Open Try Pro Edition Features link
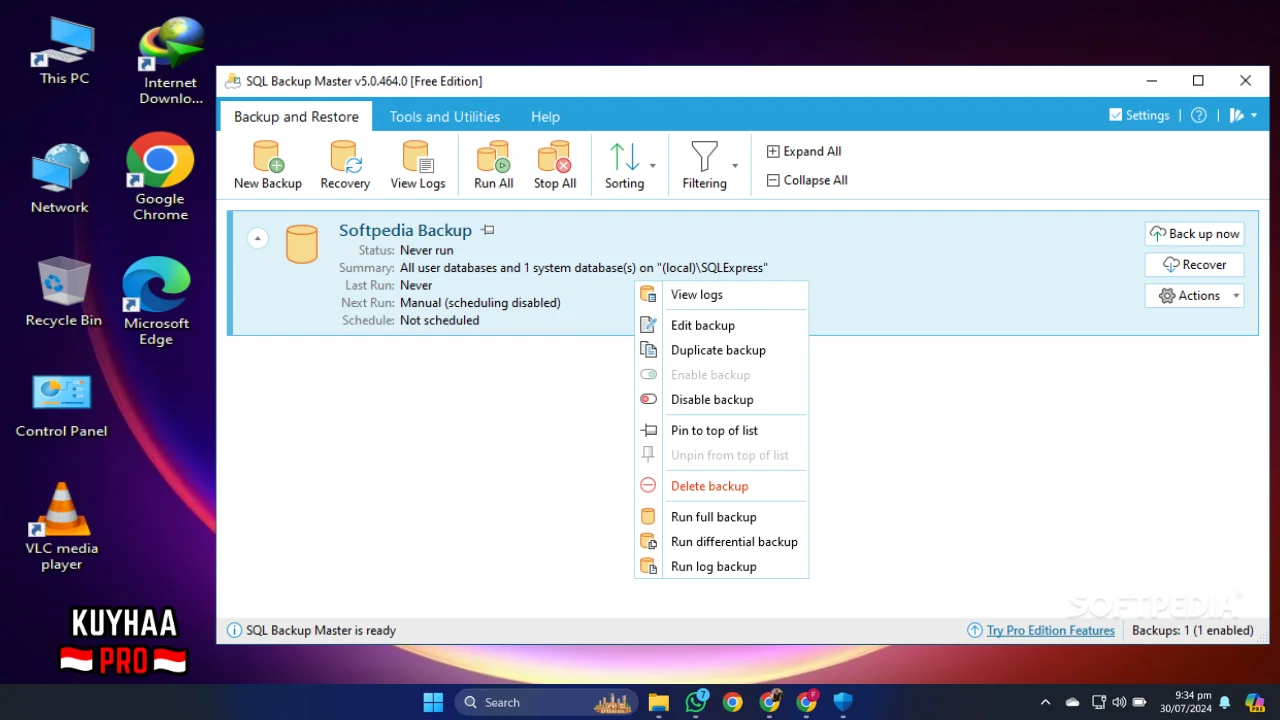 click(1050, 630)
